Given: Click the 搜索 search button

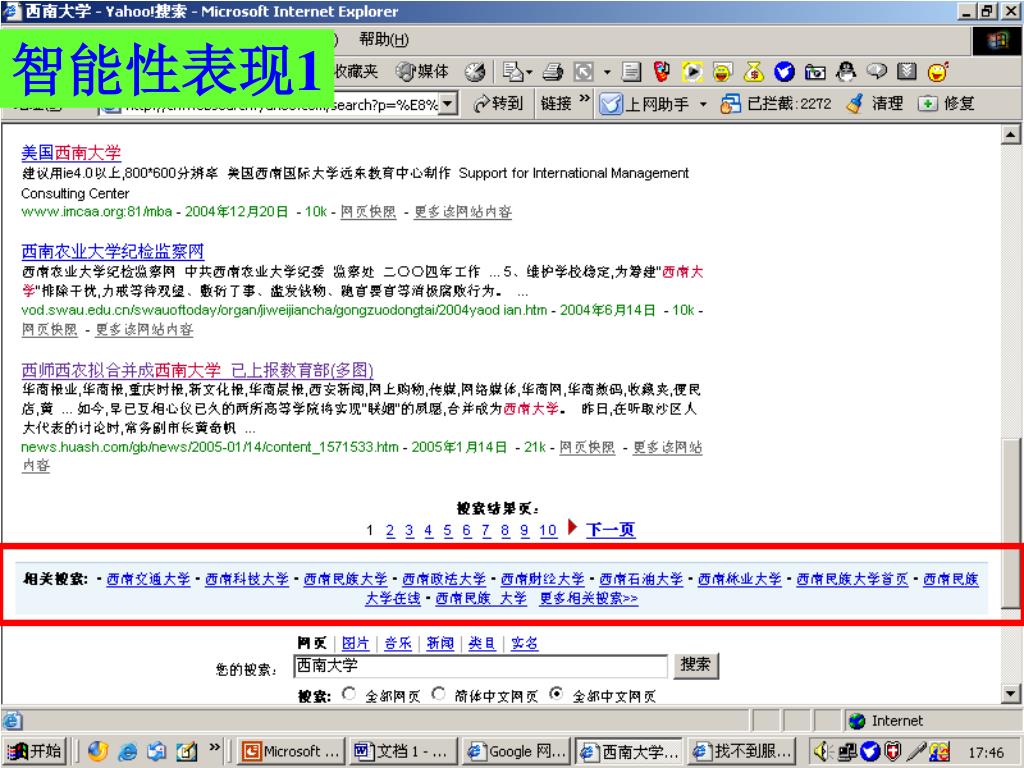Looking at the screenshot, I should (x=696, y=665).
